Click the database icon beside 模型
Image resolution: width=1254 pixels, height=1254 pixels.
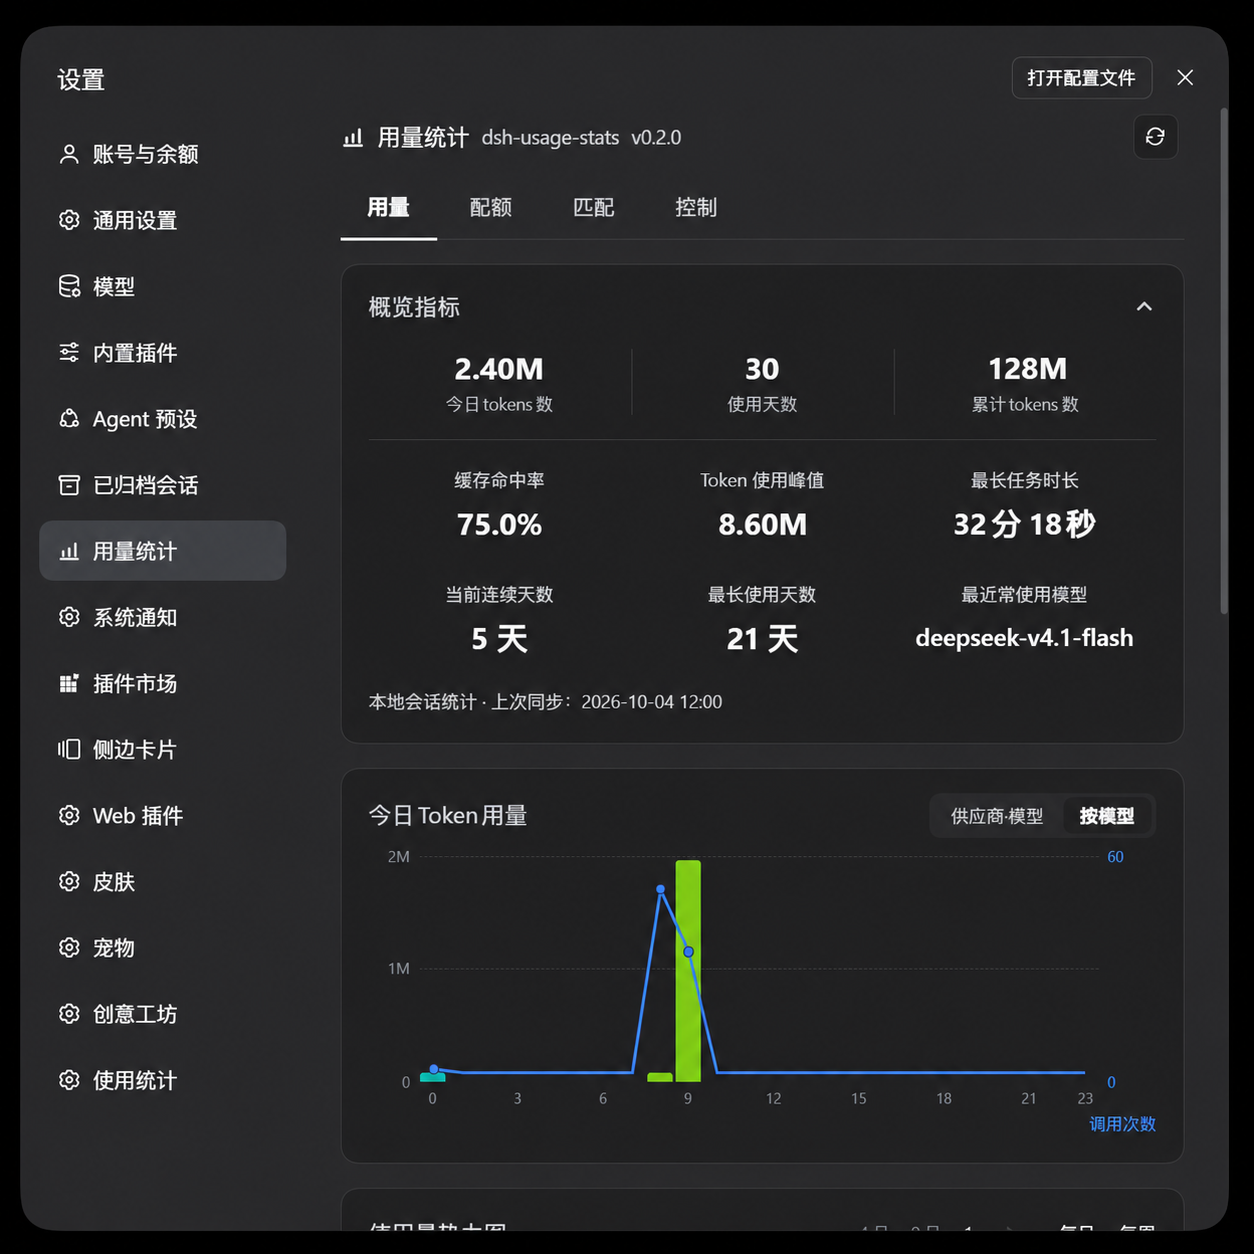(69, 286)
